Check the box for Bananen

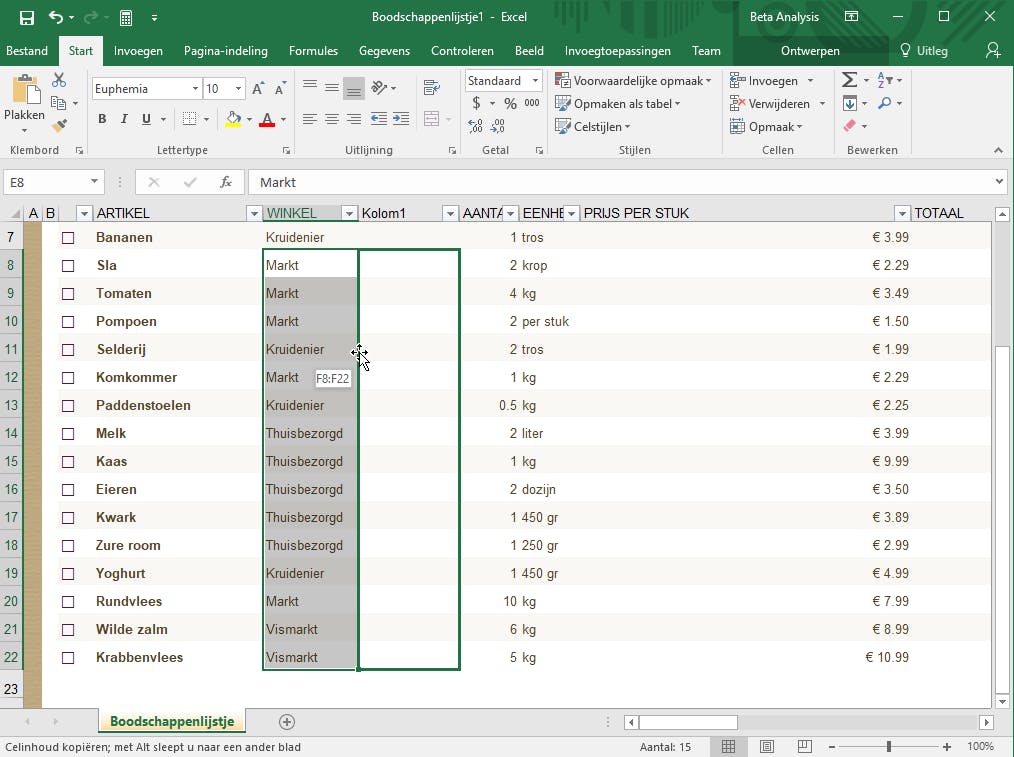tap(68, 238)
